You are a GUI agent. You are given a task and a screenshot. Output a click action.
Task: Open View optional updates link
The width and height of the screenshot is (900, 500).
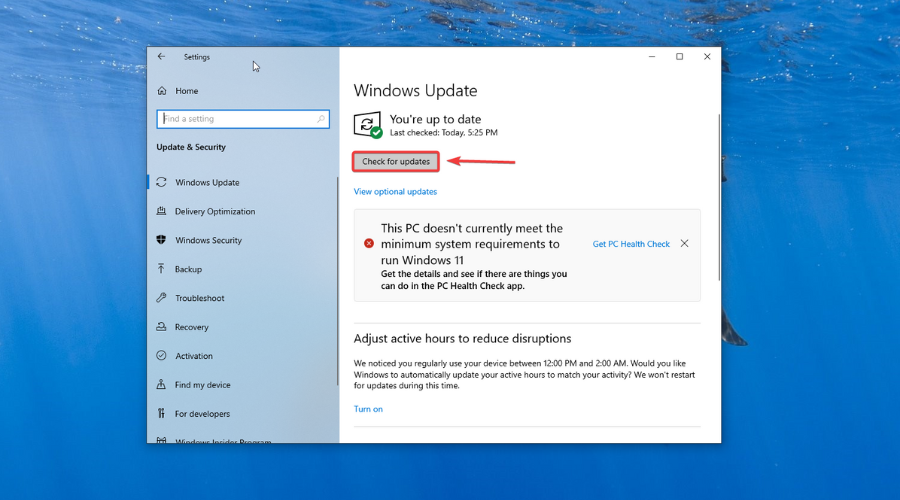click(x=395, y=192)
